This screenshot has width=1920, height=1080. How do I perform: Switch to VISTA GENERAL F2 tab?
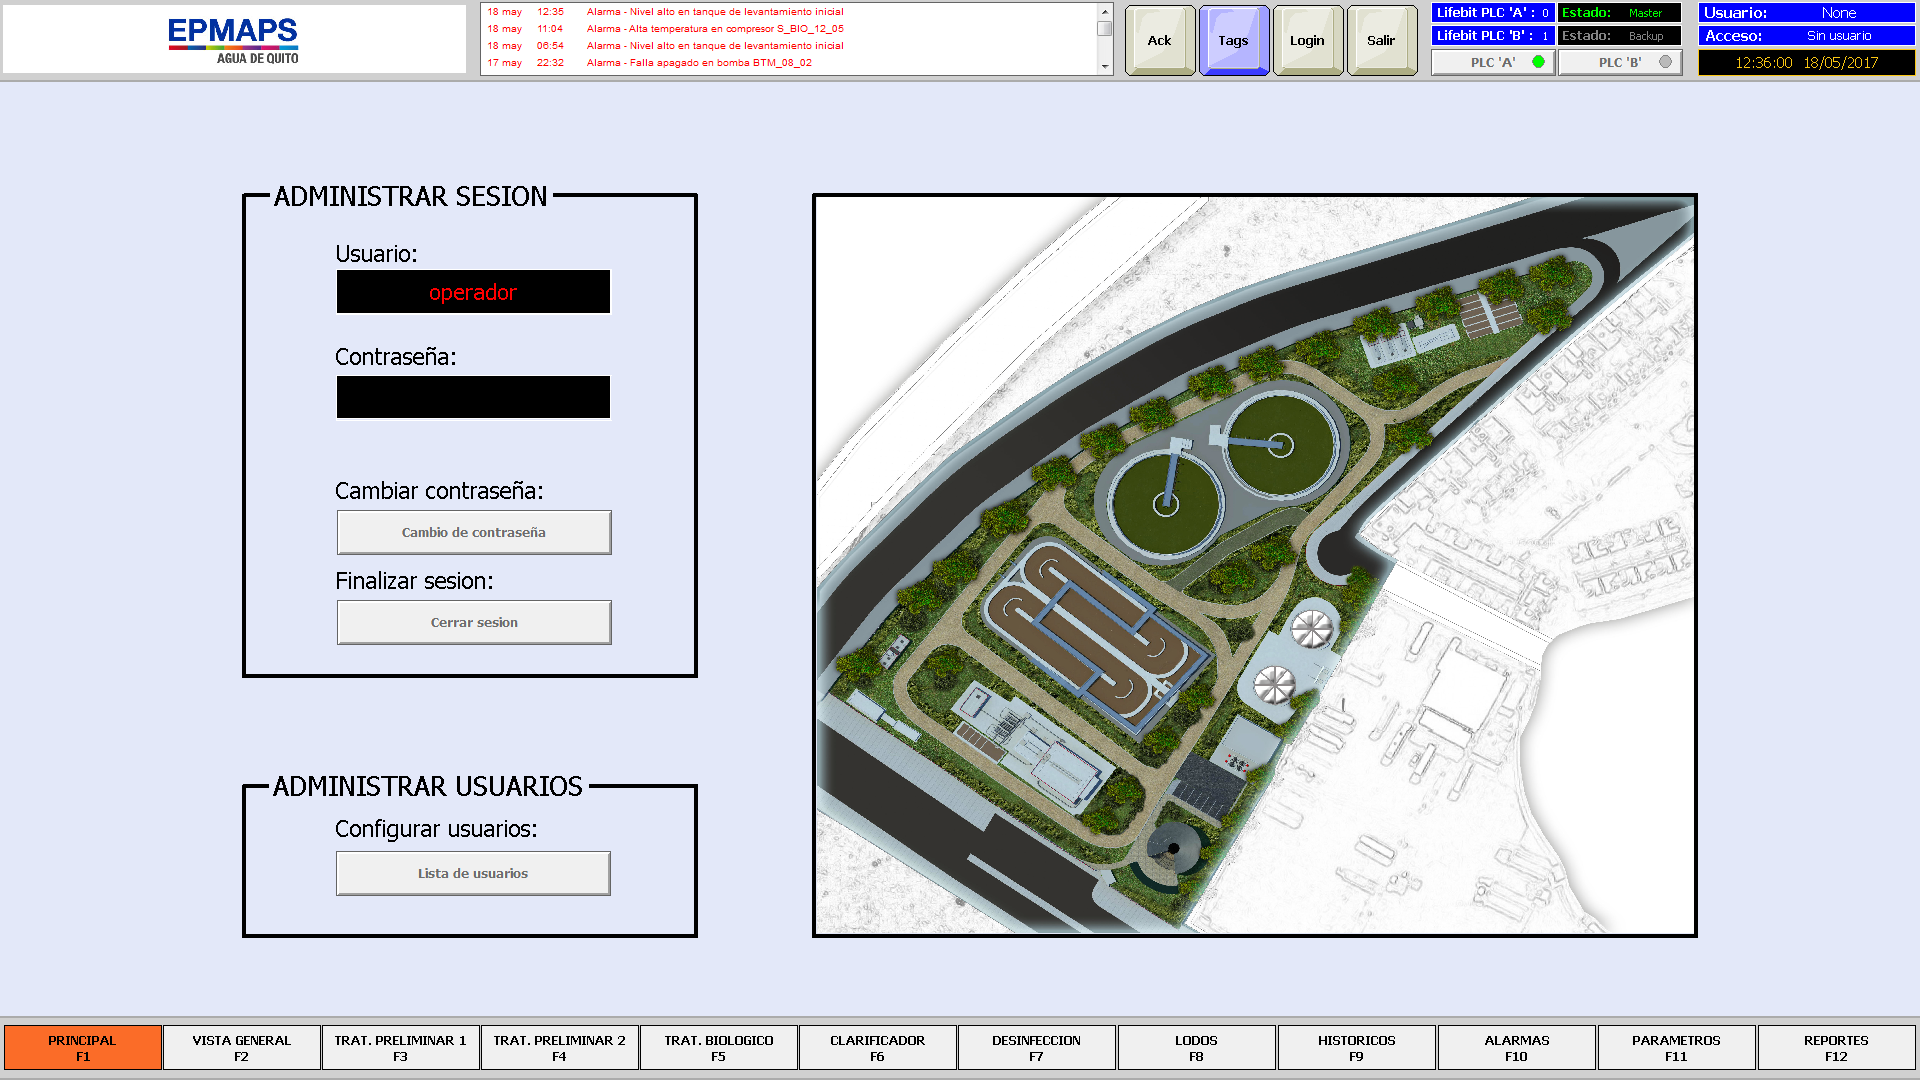point(241,1047)
